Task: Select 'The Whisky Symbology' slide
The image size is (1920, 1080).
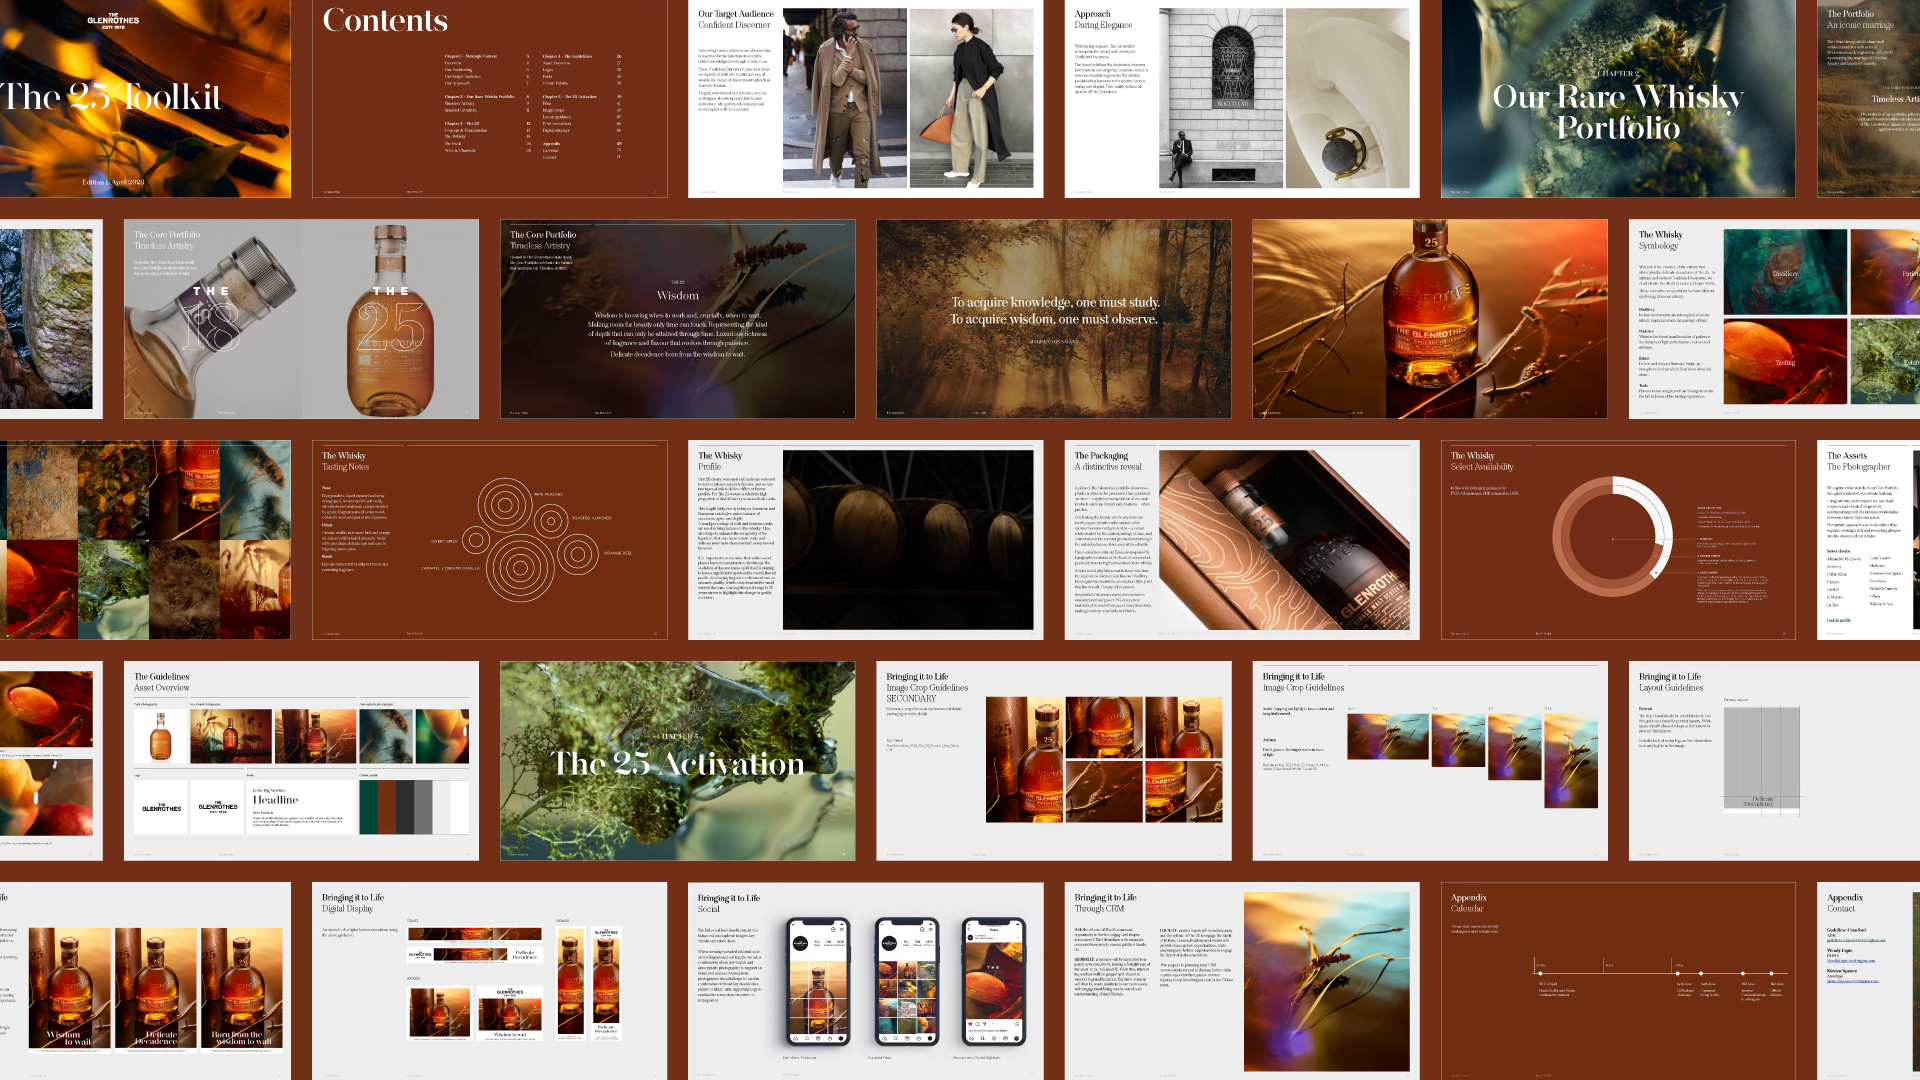Action: [x=1774, y=319]
